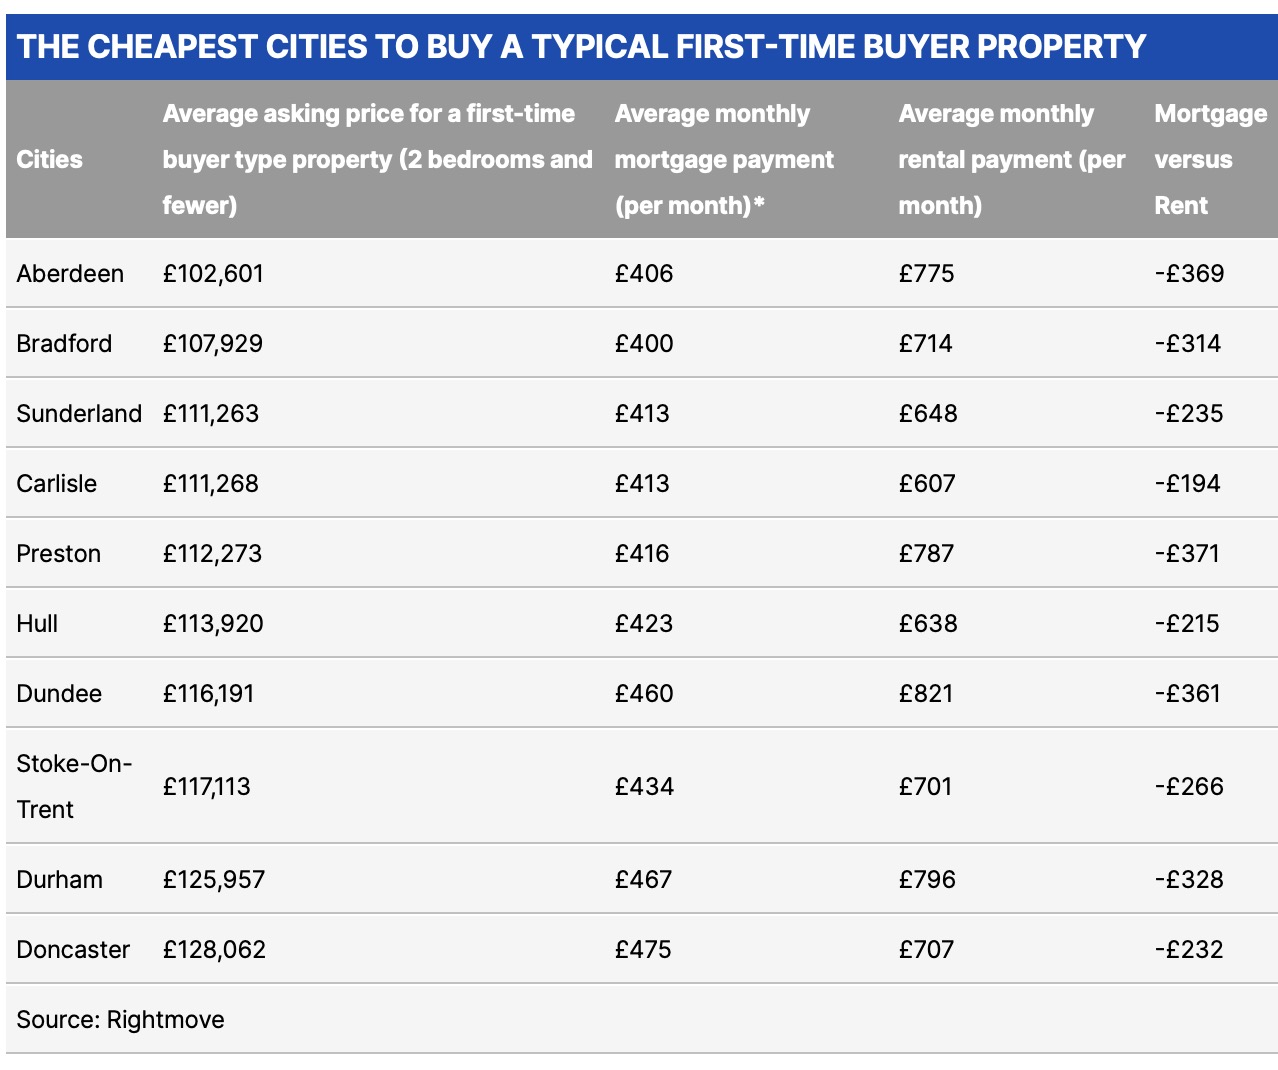This screenshot has width=1278, height=1070.
Task: Click the average monthly mortgage payment header
Action: [724, 160]
